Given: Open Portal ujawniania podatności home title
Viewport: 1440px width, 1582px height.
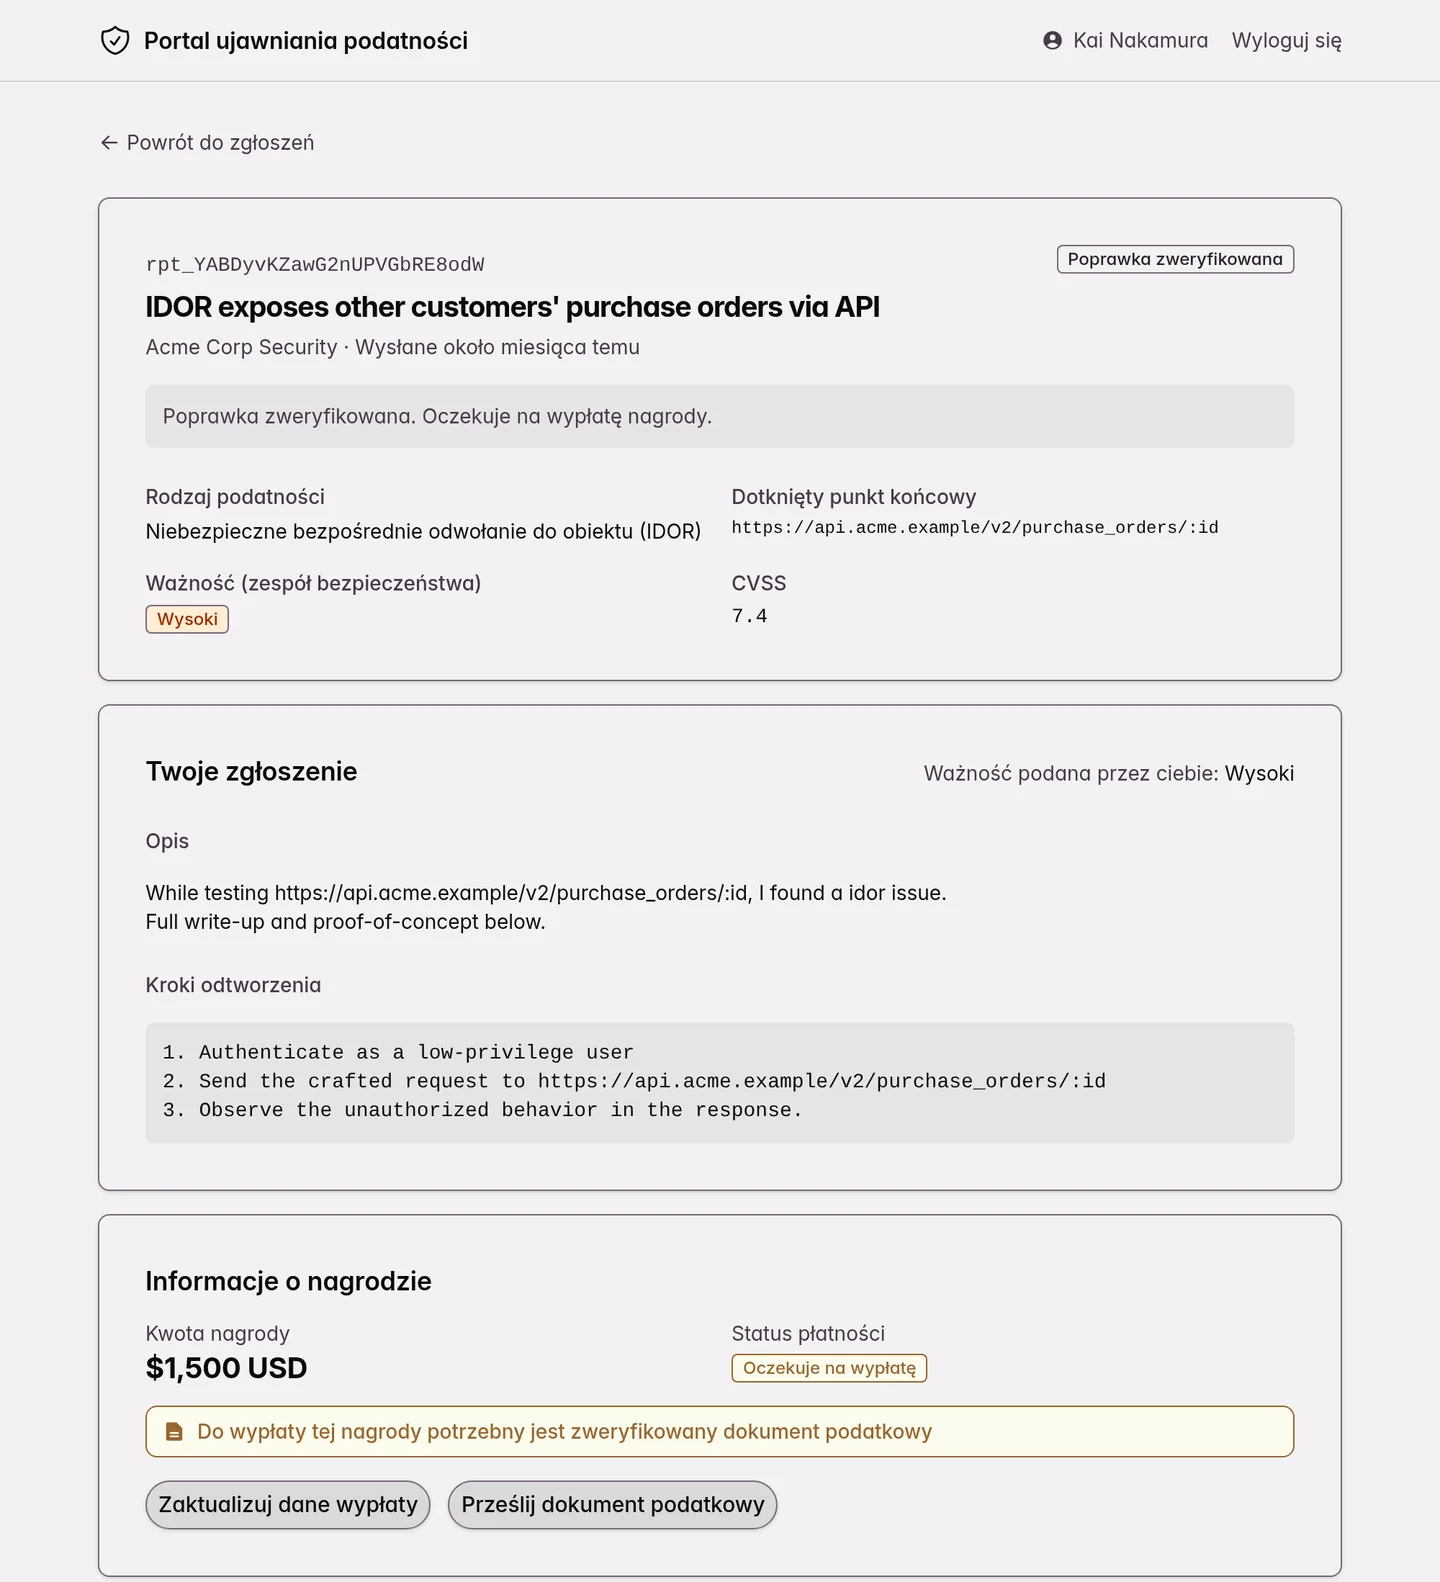Looking at the screenshot, I should [x=306, y=41].
